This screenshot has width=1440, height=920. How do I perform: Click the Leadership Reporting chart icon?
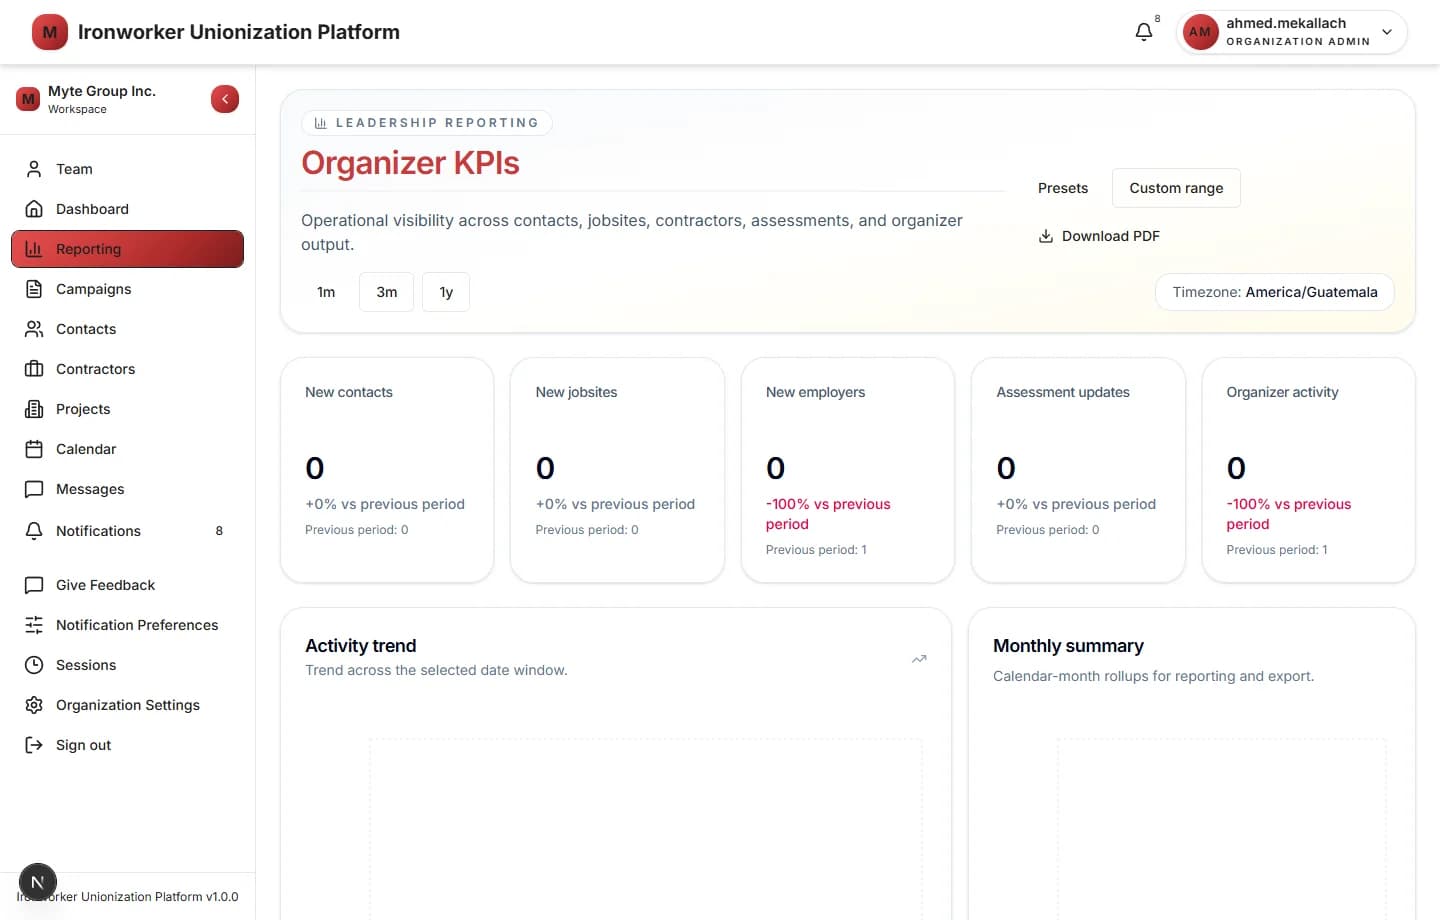[x=321, y=123]
